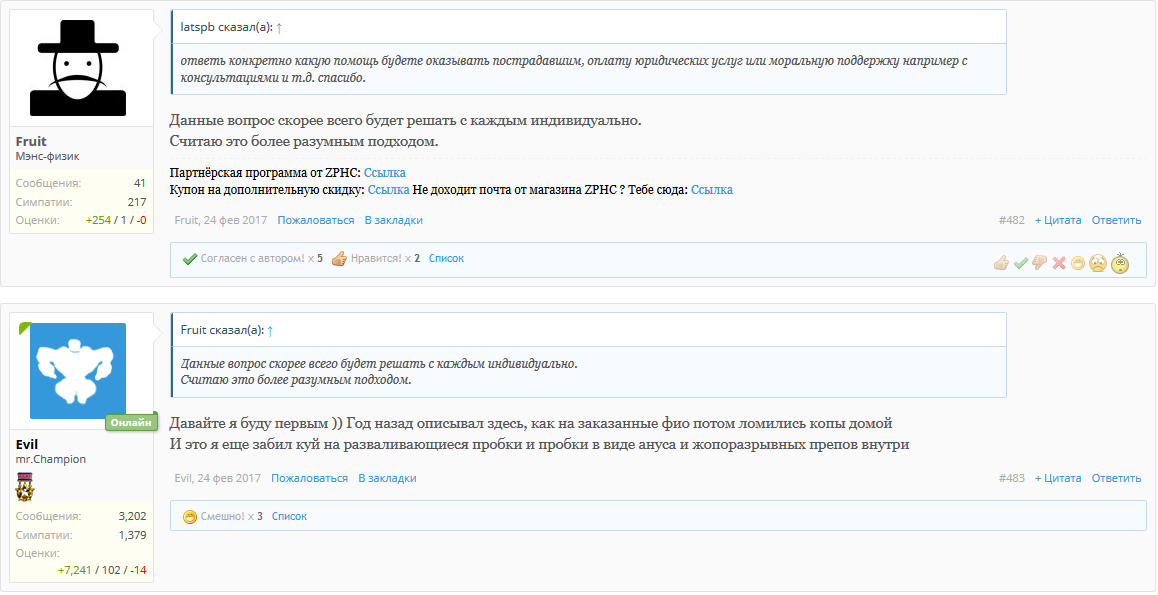Jump to latspb's original post via quote arrow
Image resolution: width=1158 pixels, height=595 pixels.
coord(279,28)
